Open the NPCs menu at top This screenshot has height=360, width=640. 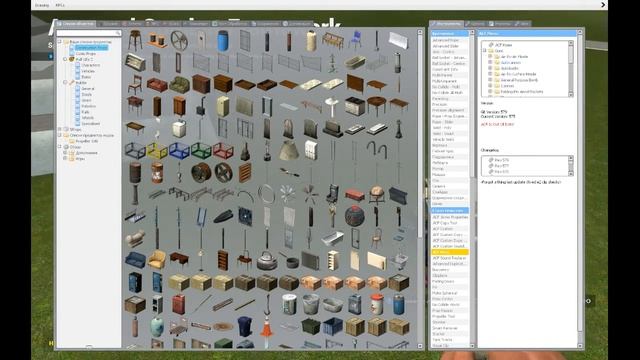tap(60, 5)
